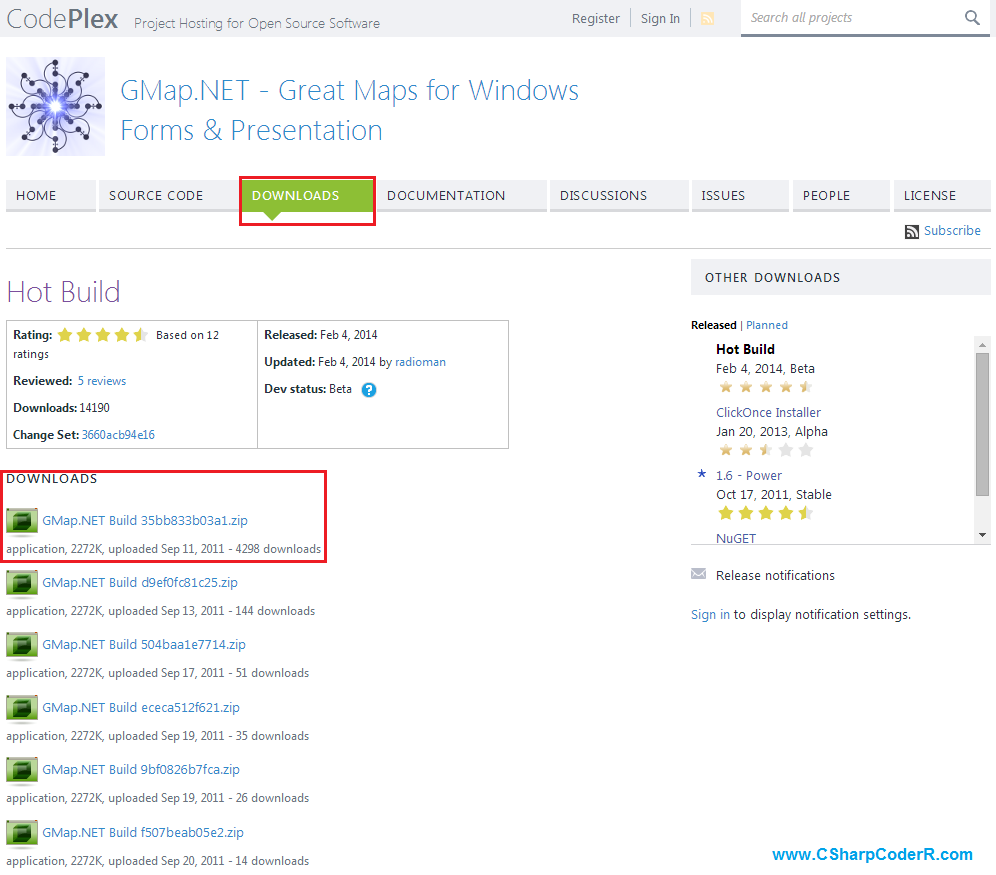The width and height of the screenshot is (996, 875).
Task: Click the CodePlex logo
Action: tap(62, 19)
